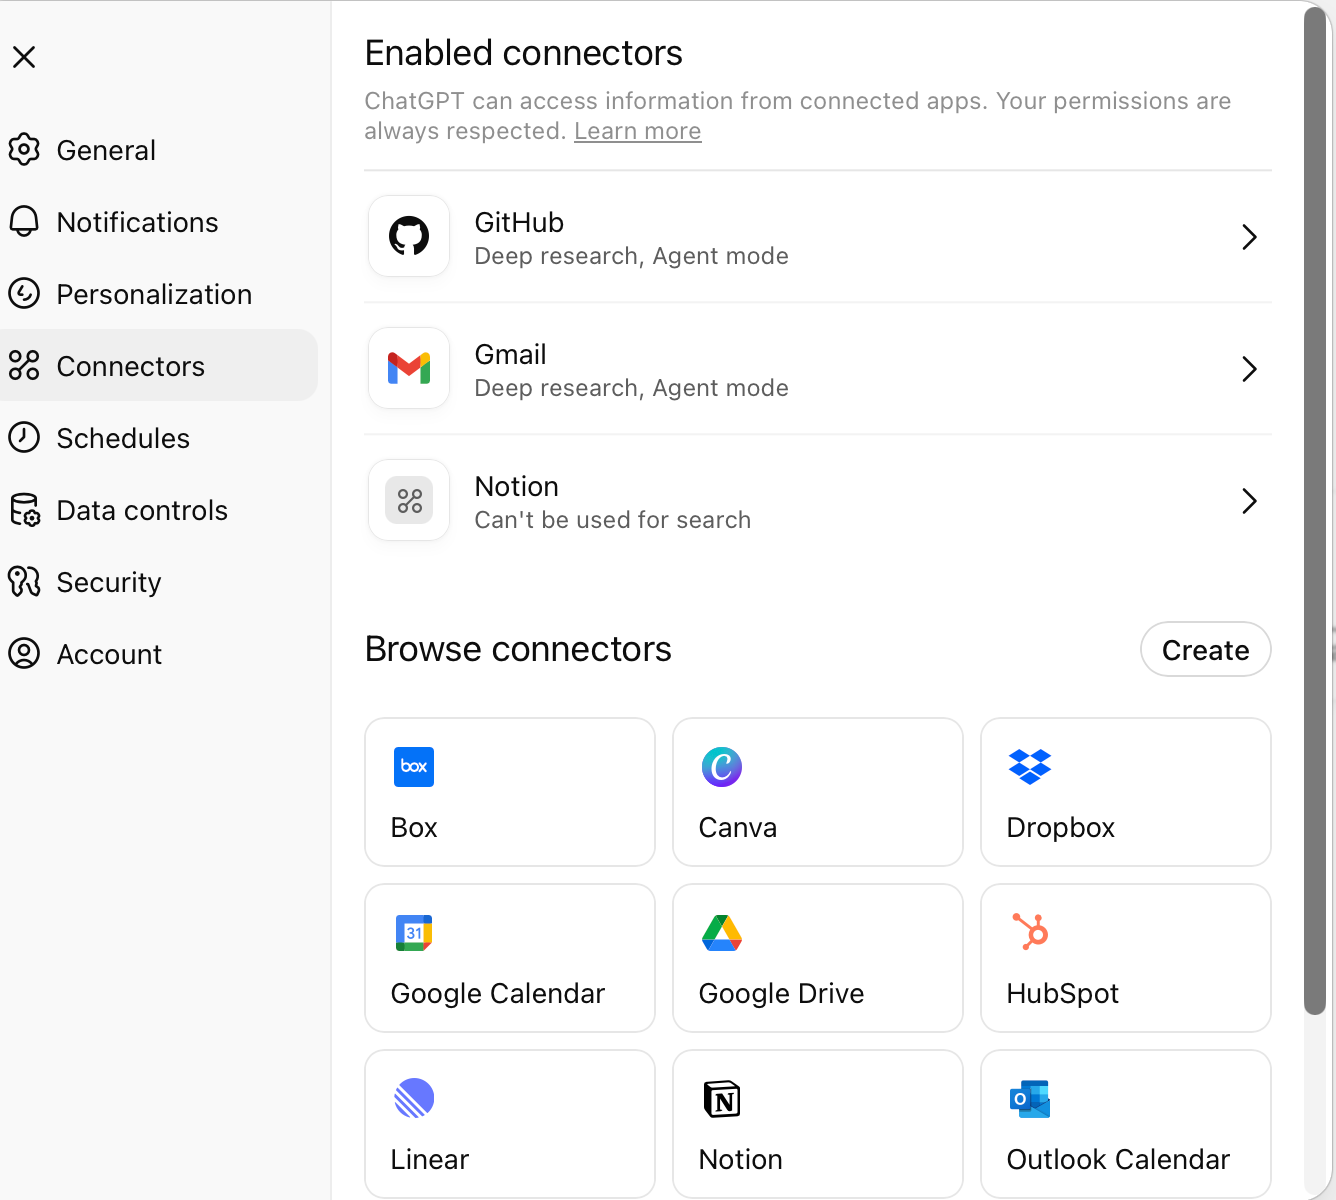The image size is (1336, 1200).
Task: Click the Schedules clock icon
Action: pos(24,438)
